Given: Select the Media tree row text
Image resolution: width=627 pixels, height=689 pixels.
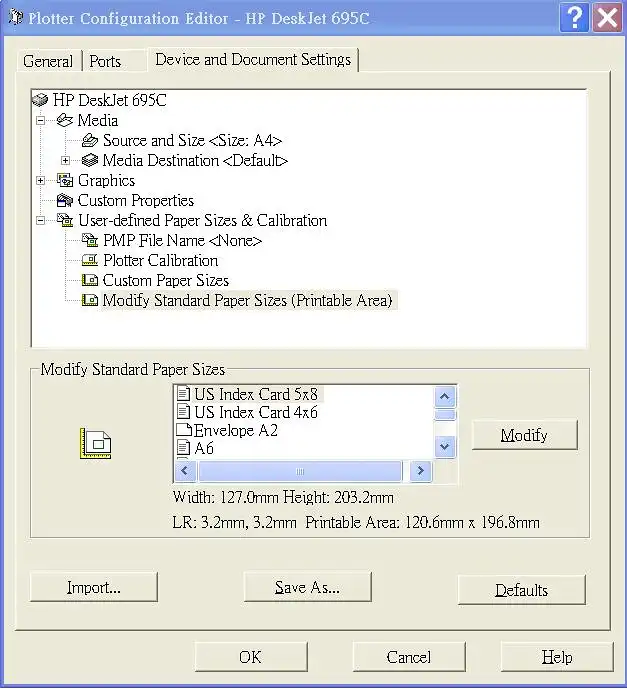Looking at the screenshot, I should [x=98, y=120].
